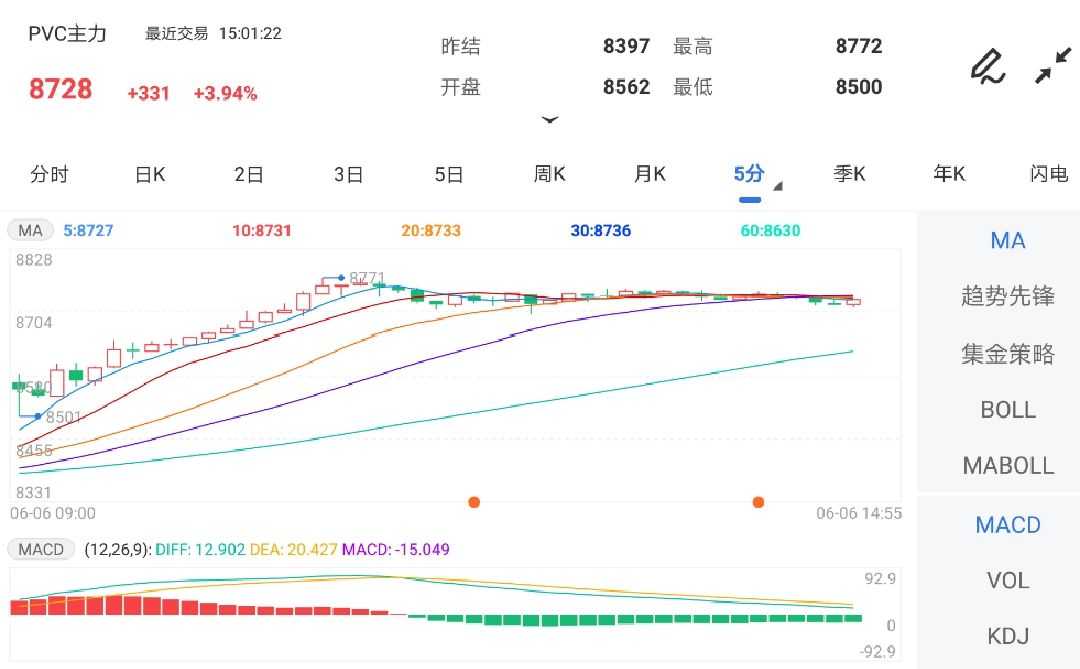Apply BOLL bands from the sidebar

tap(1008, 410)
